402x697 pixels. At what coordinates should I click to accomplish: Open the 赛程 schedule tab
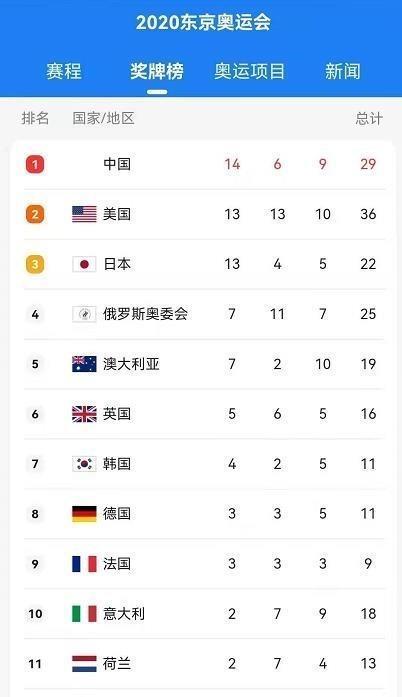coord(64,71)
